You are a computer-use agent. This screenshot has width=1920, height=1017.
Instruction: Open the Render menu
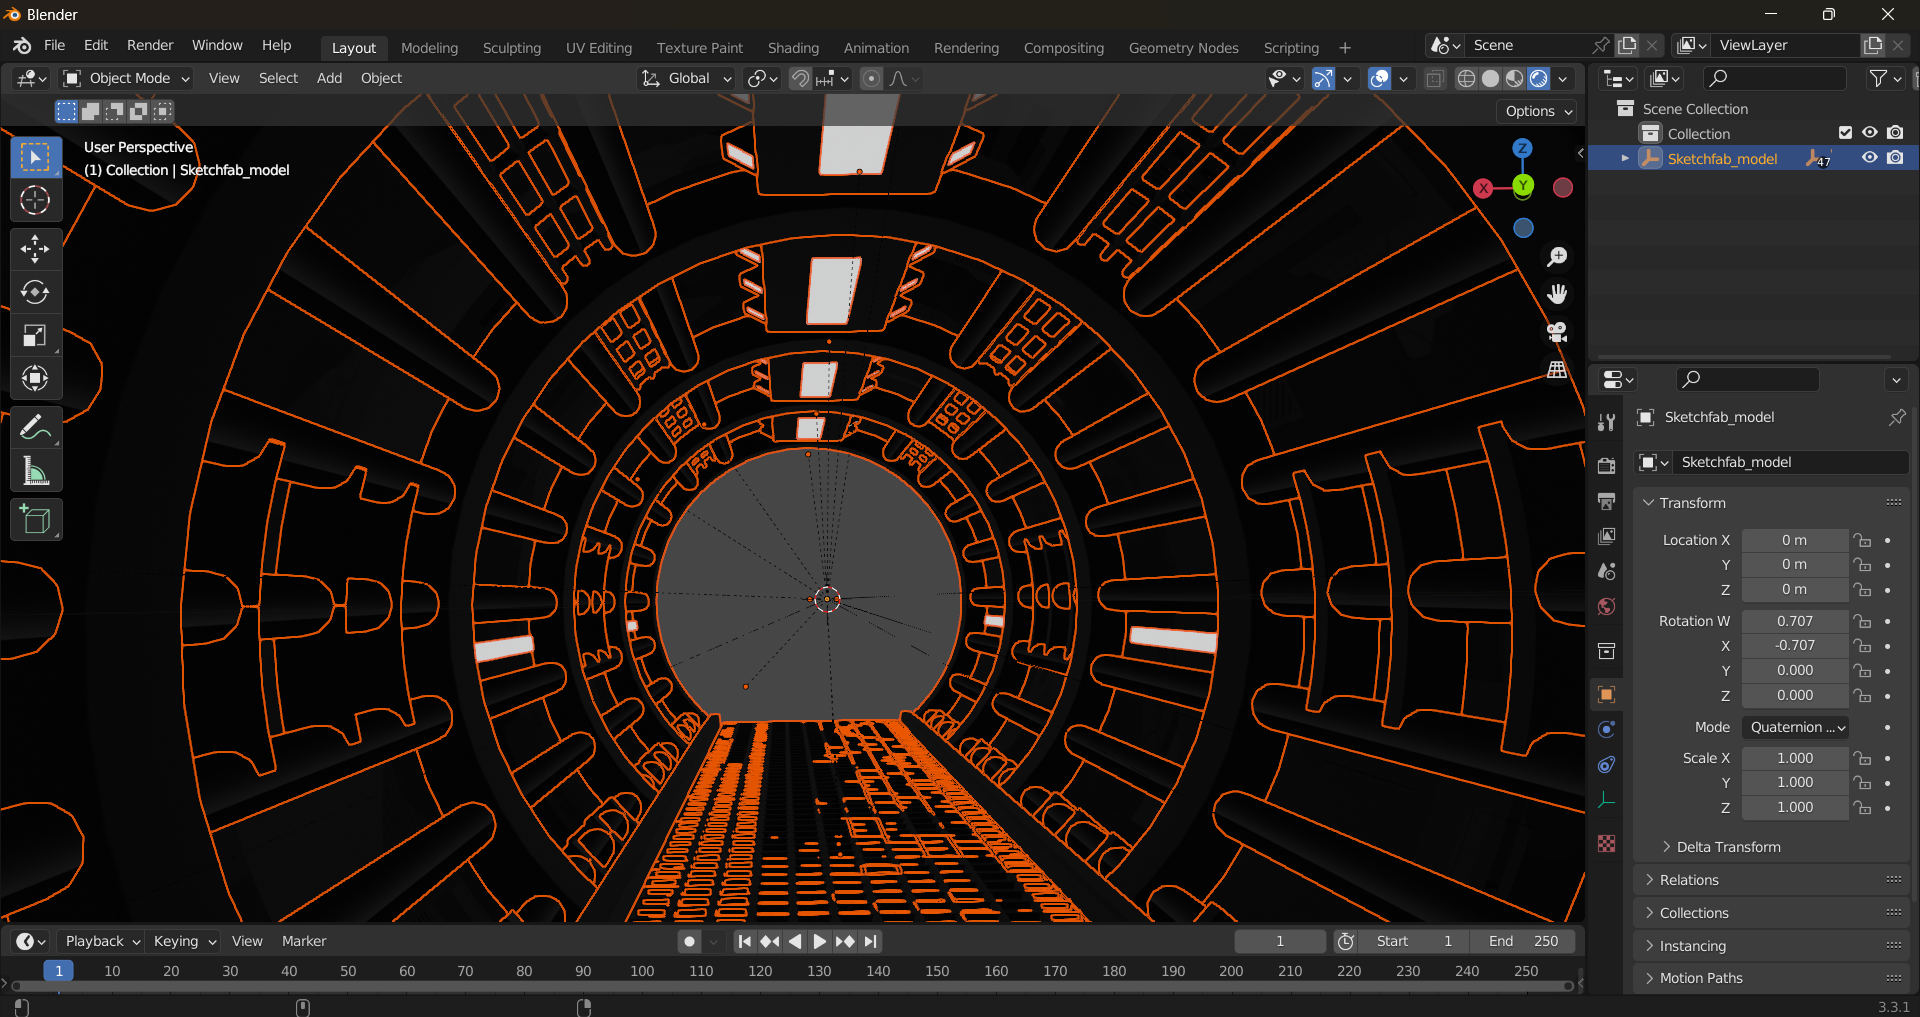click(x=150, y=46)
